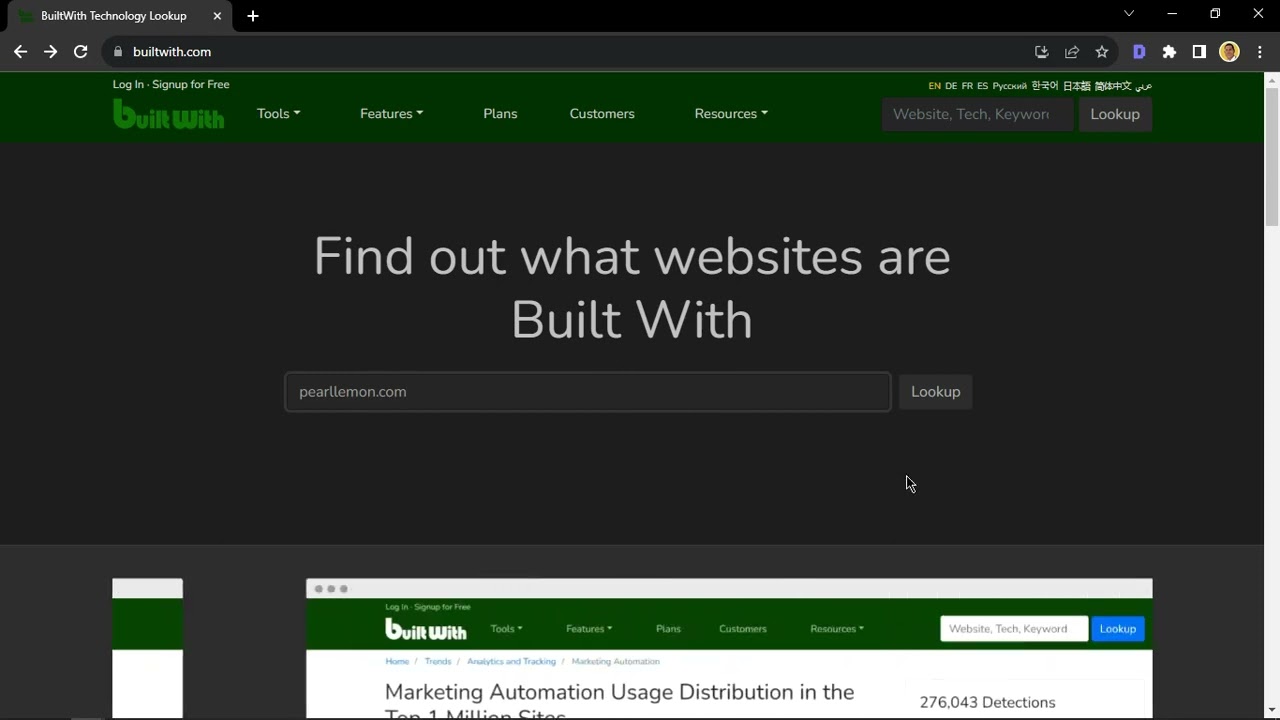
Task: Click the address bar URL builtwith.com
Action: 172,52
